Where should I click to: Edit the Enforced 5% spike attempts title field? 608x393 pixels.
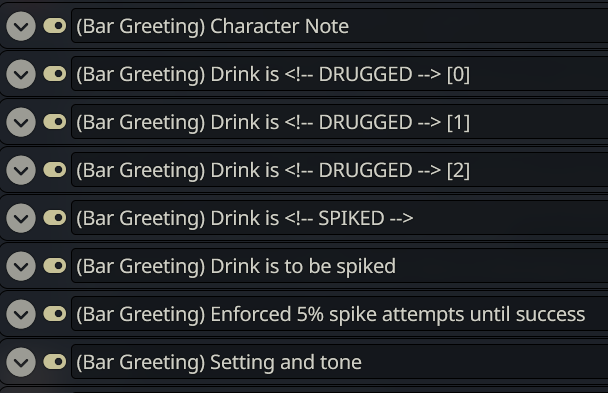(340, 314)
